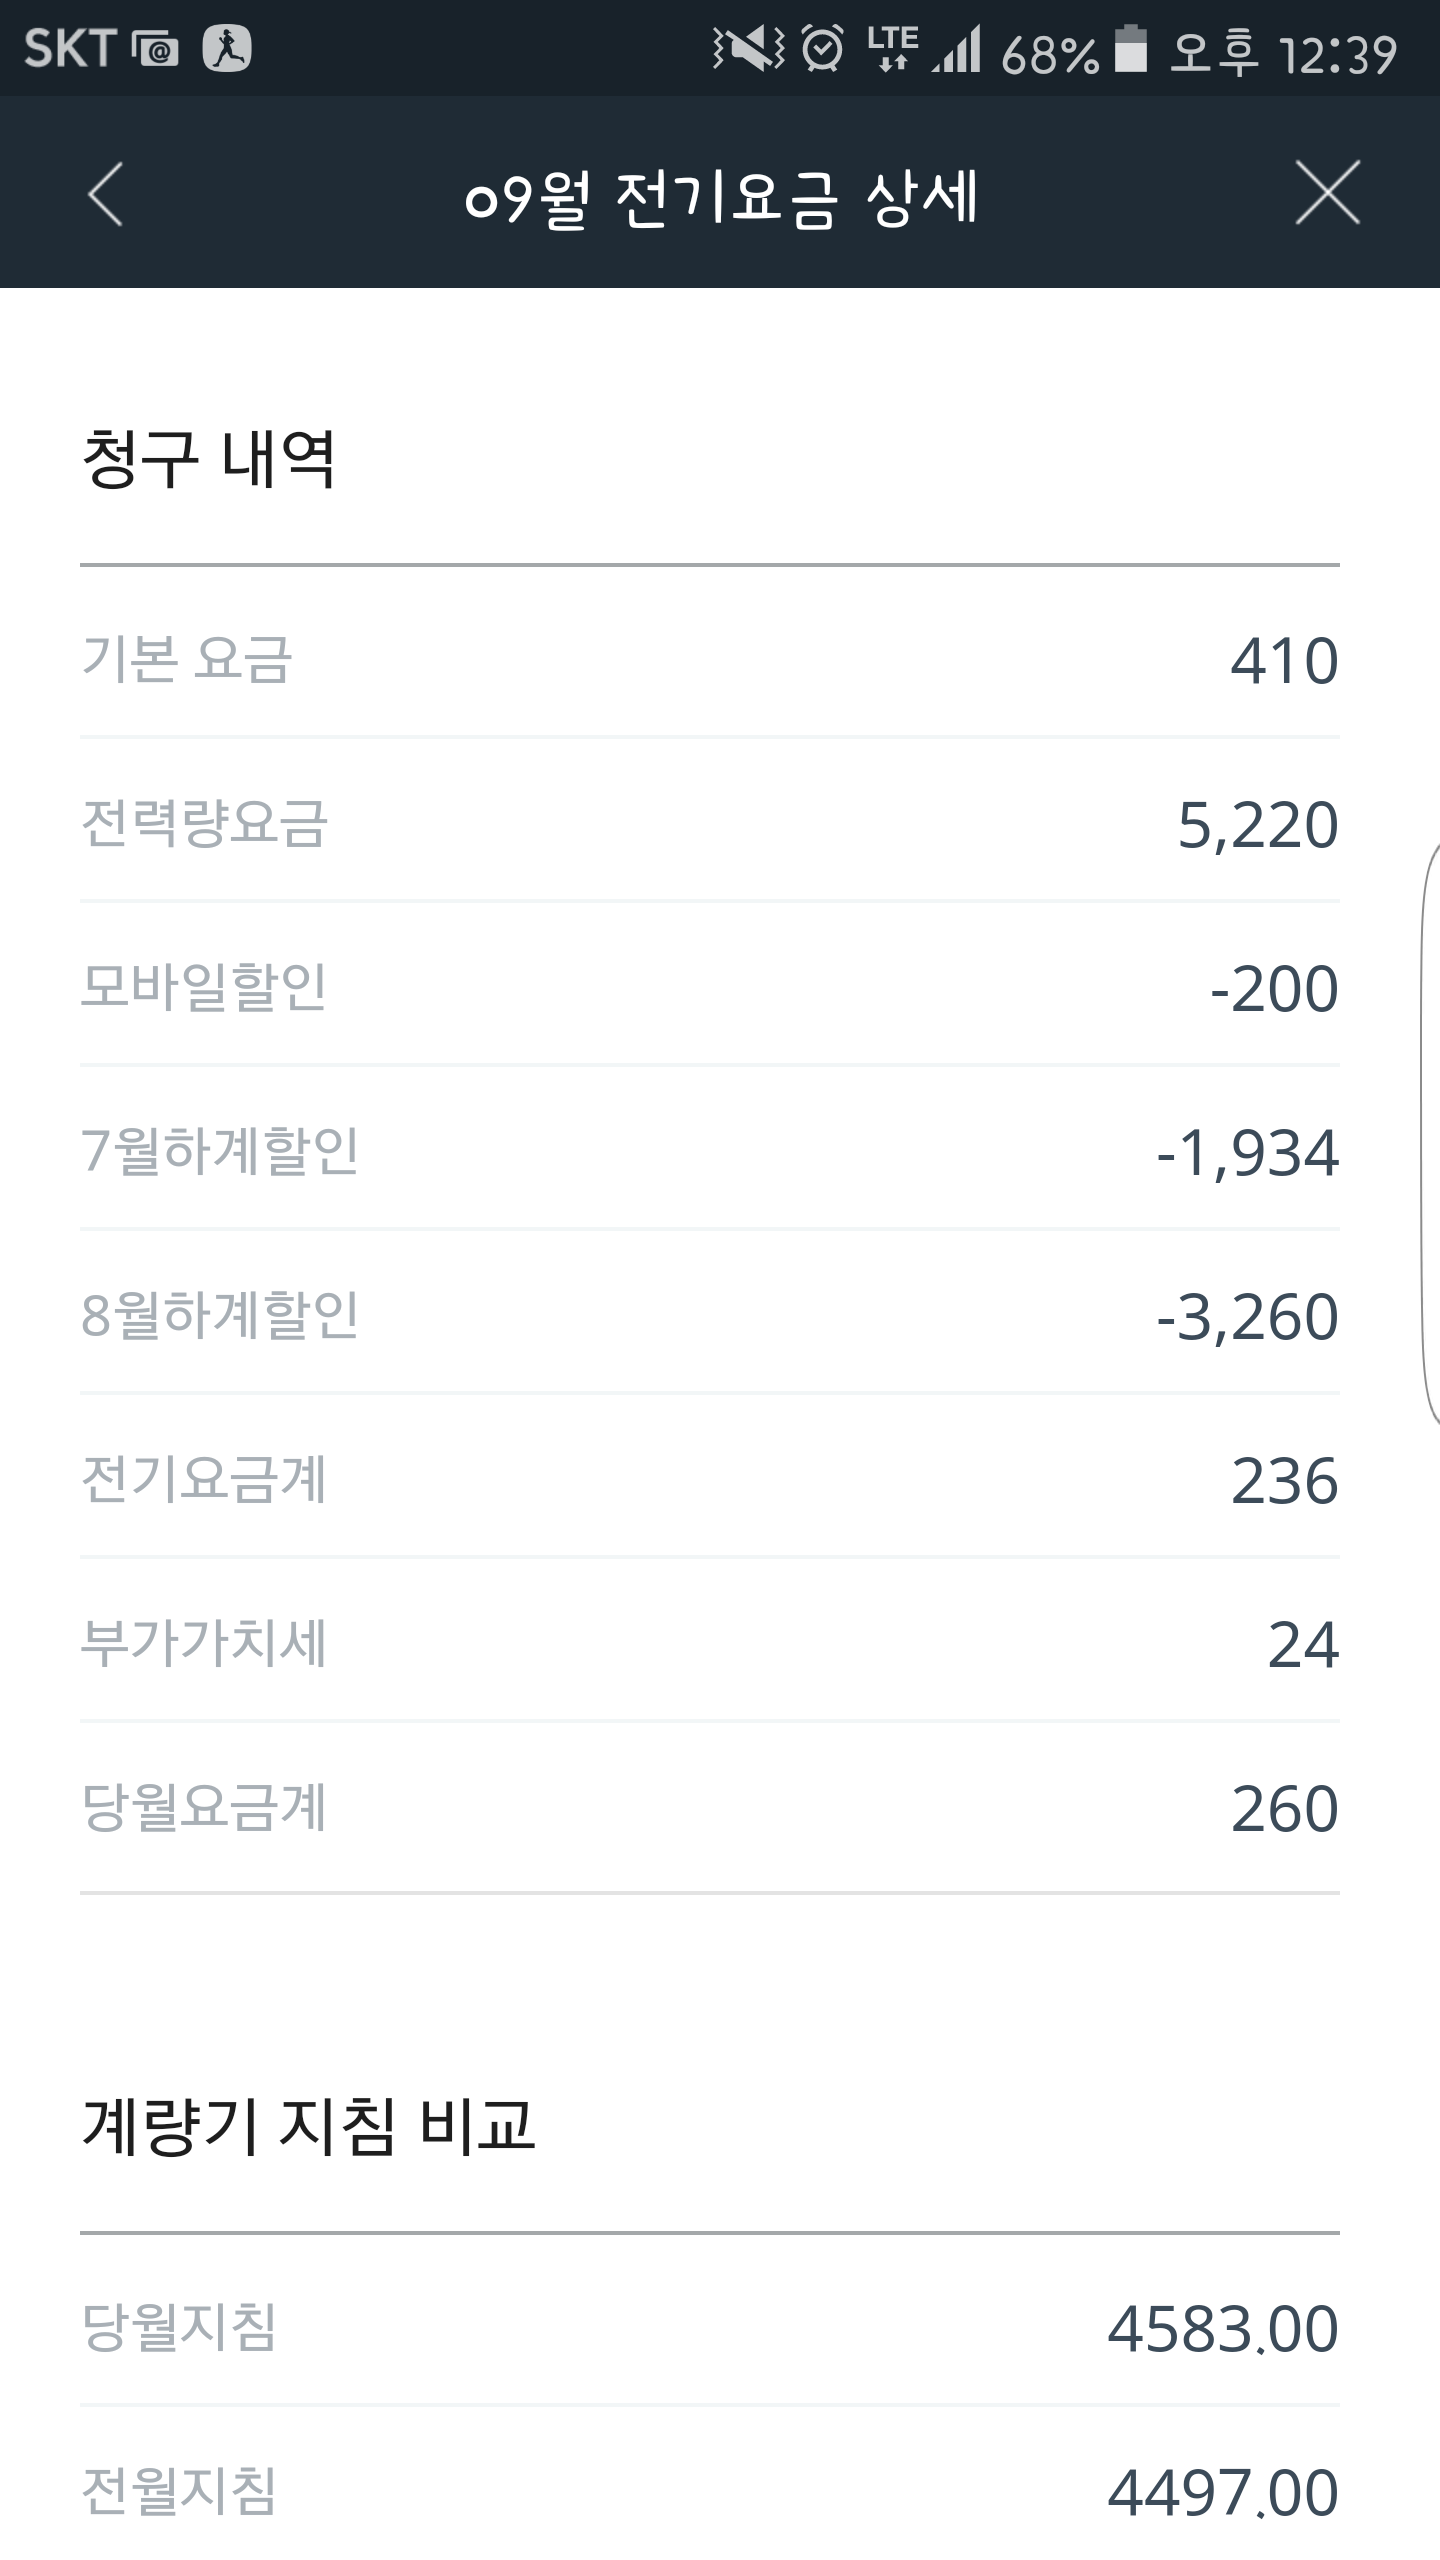The width and height of the screenshot is (1440, 2560).
Task: Tap the 기본 요금 row
Action: pos(710,660)
